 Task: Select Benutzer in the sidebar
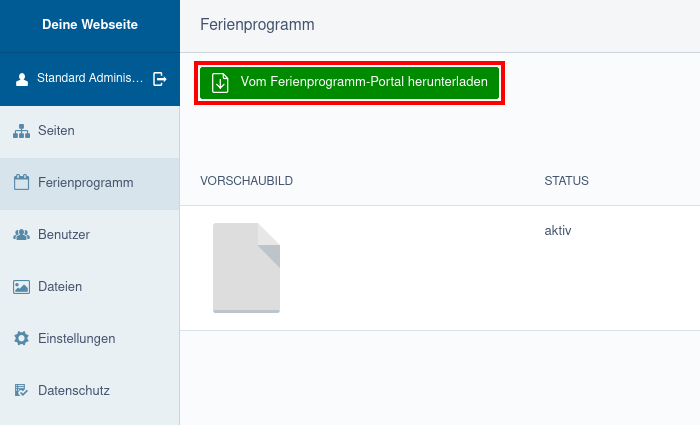[x=90, y=234]
